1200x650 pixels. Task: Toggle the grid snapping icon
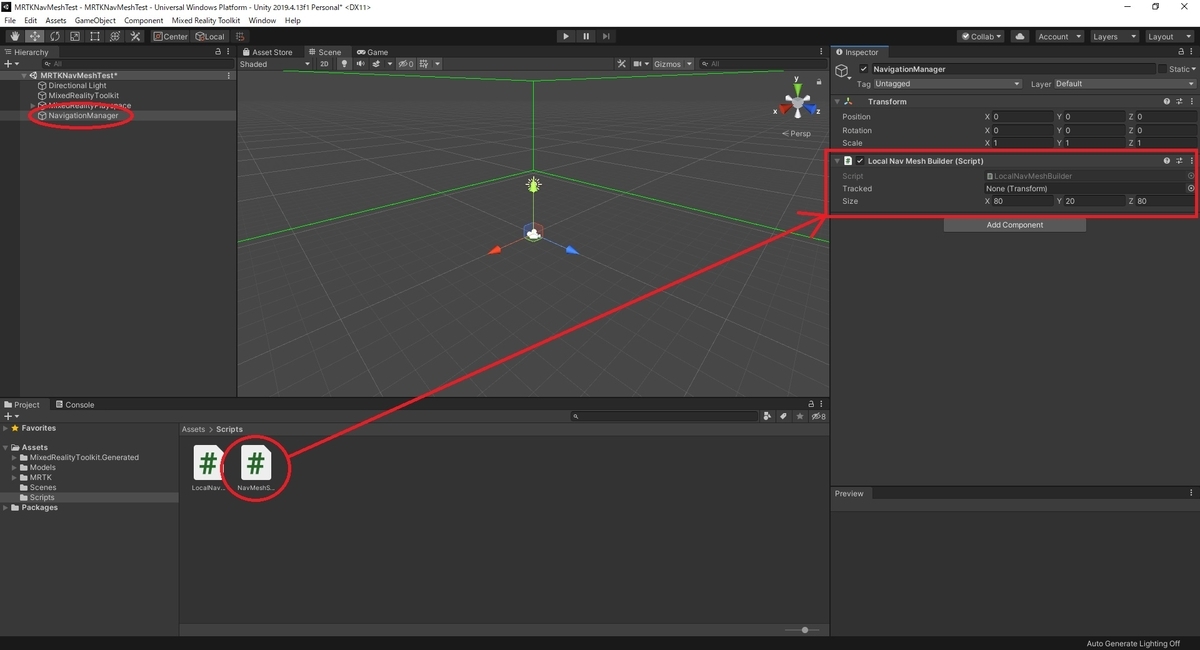(240, 36)
